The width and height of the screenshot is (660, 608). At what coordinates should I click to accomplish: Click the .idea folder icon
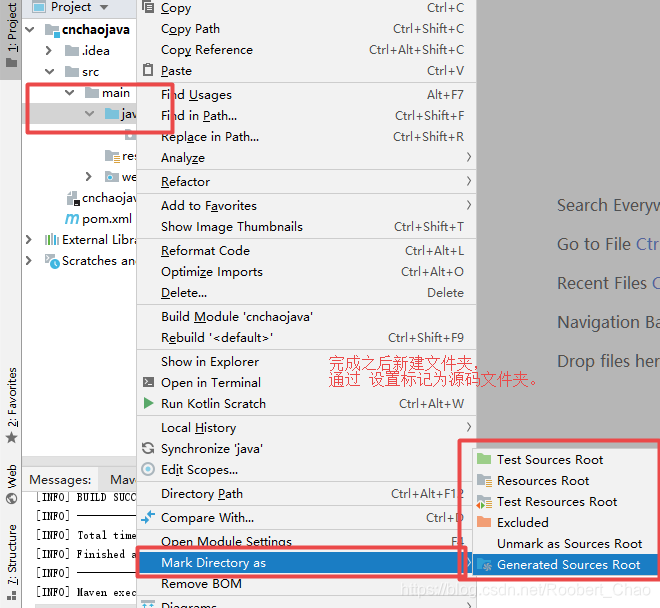click(x=72, y=51)
